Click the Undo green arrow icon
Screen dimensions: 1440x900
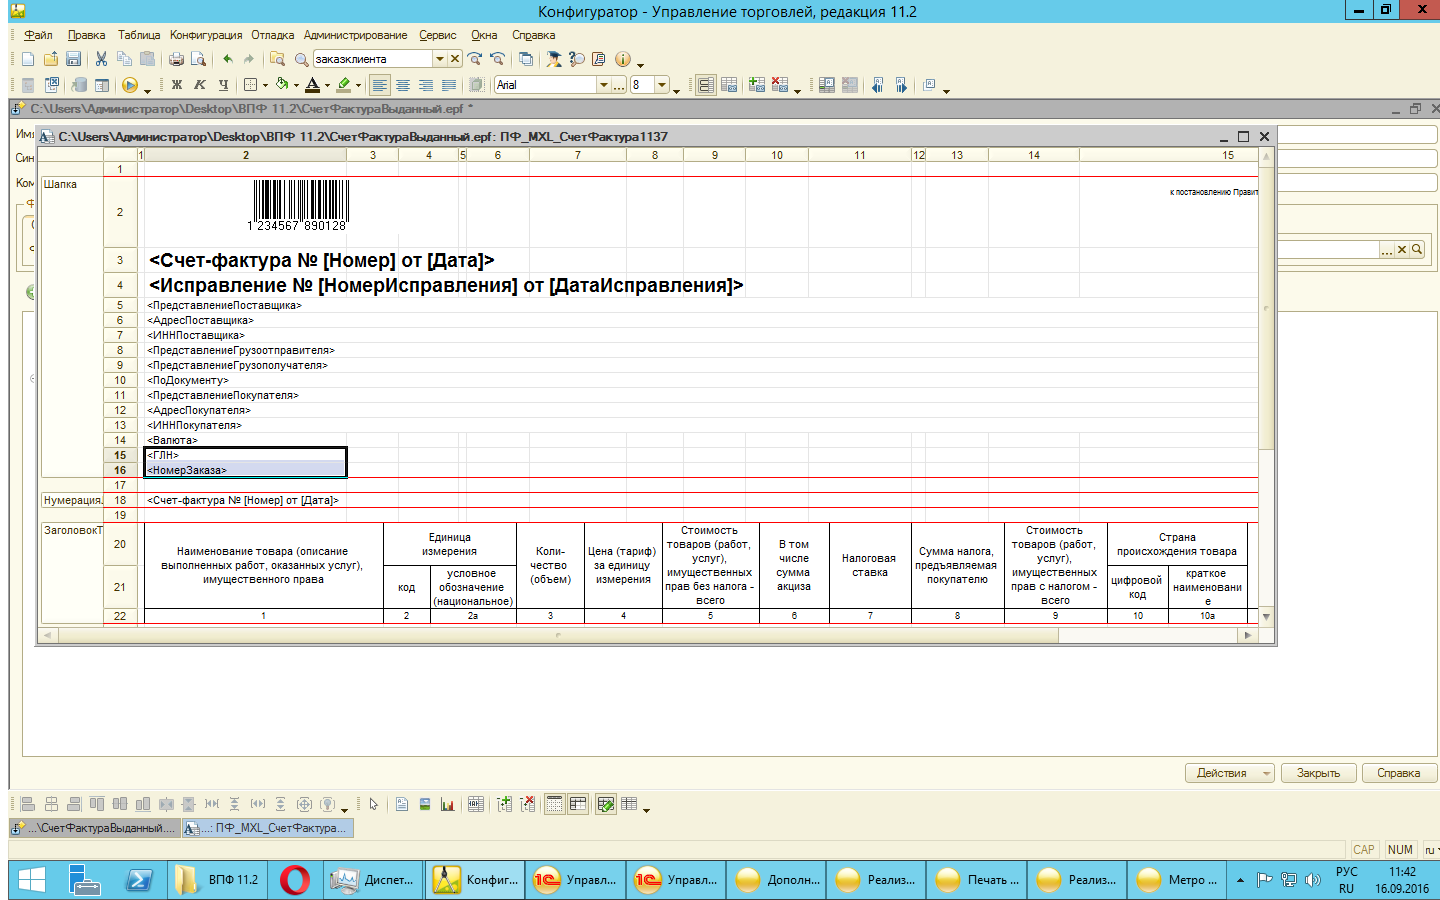[x=228, y=59]
